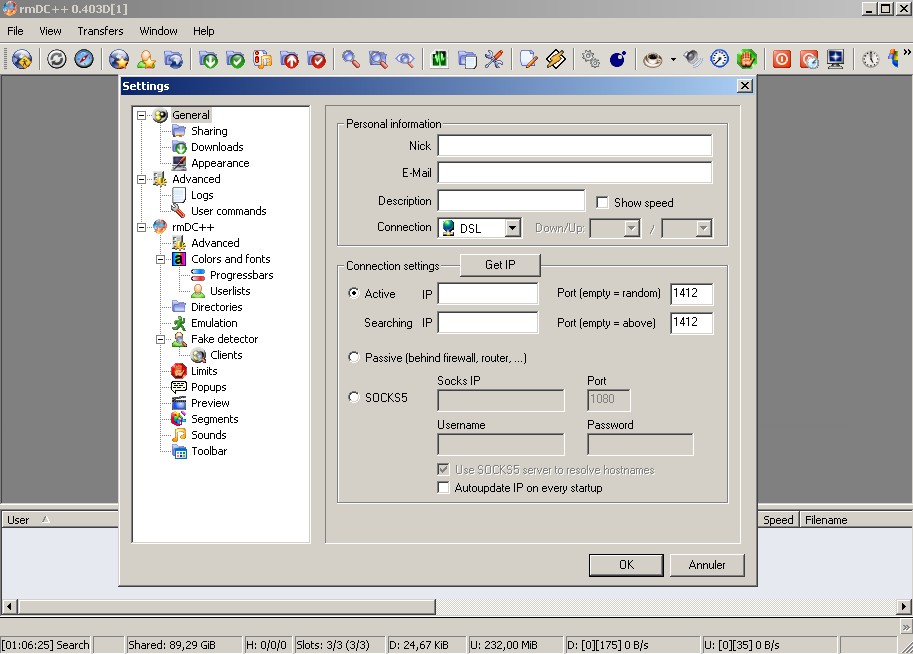This screenshot has height=654, width=913.
Task: Click the speaker mute-sounds toolbar icon
Action: click(692, 59)
